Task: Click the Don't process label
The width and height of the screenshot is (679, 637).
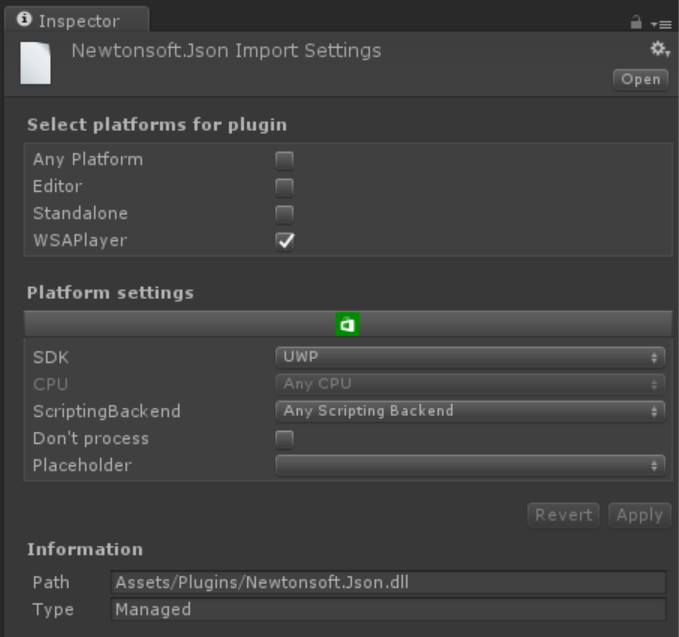Action: tap(91, 439)
